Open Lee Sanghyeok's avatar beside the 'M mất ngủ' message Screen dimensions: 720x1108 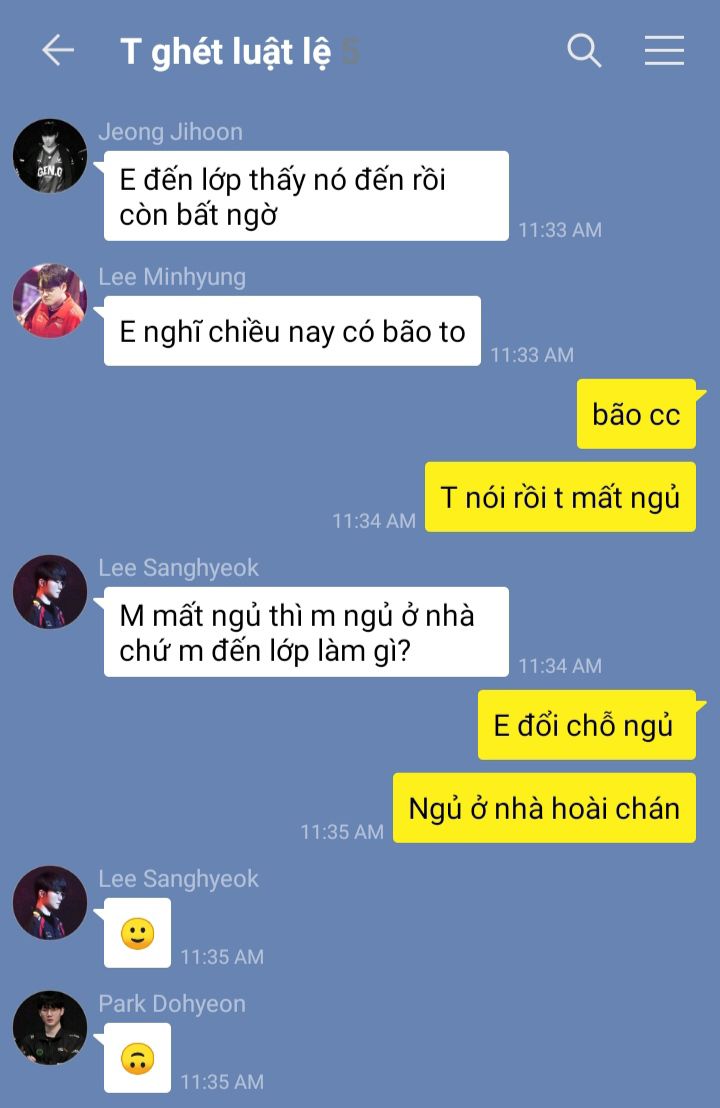(50, 591)
